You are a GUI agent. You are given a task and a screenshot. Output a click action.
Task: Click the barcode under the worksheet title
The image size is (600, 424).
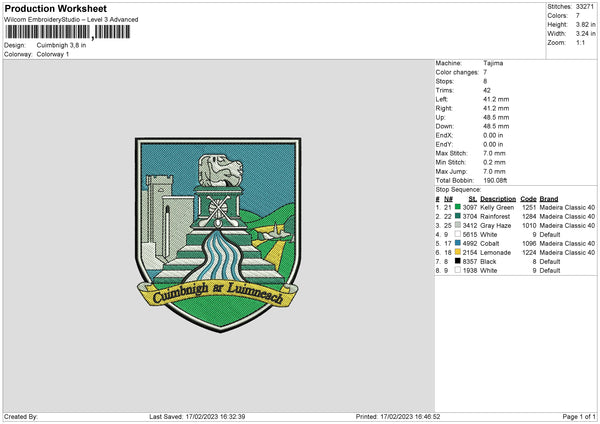67,32
